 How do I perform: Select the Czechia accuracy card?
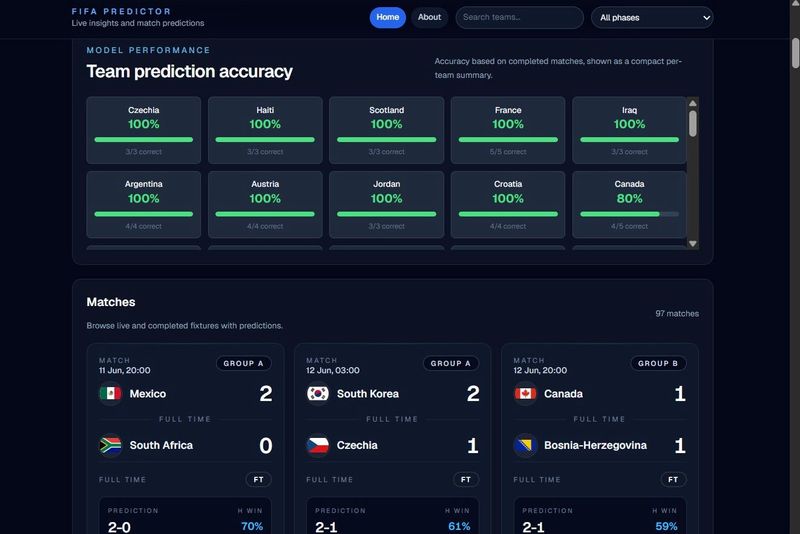(x=143, y=130)
